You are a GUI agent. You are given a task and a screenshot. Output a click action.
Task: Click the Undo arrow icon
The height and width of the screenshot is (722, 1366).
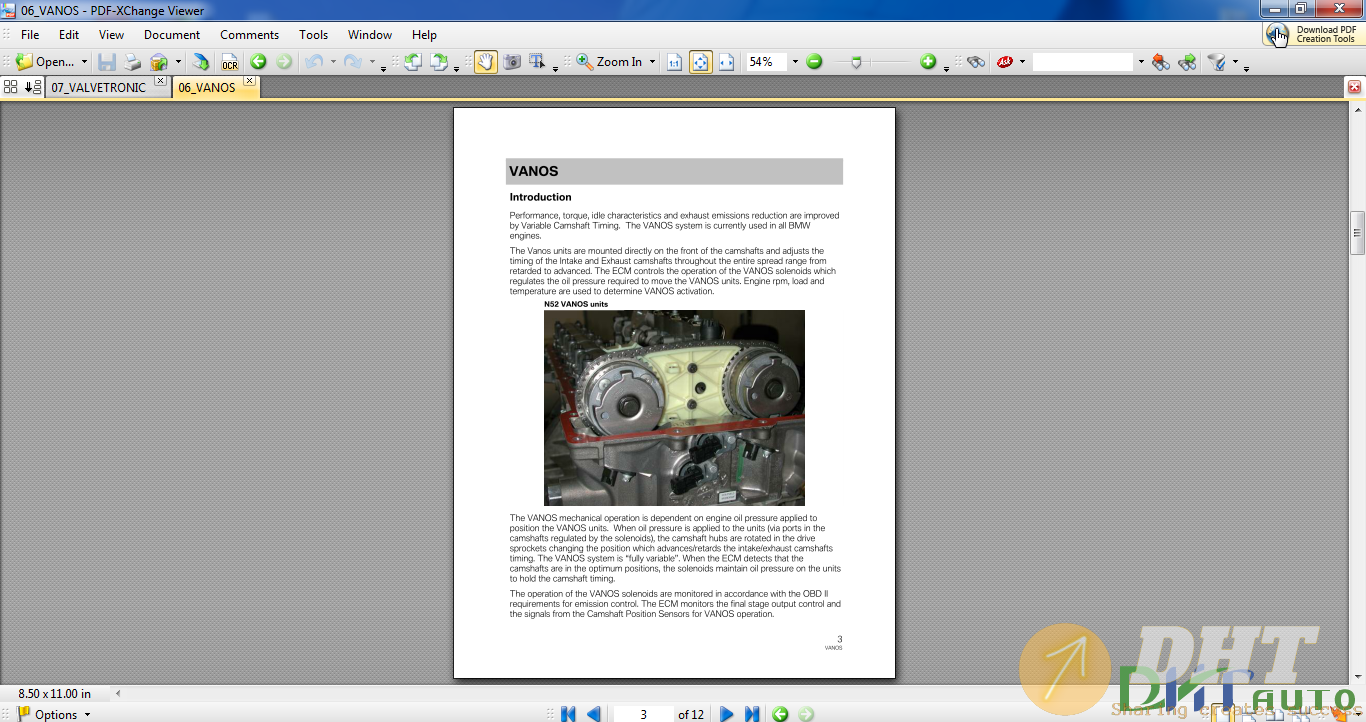tap(314, 62)
